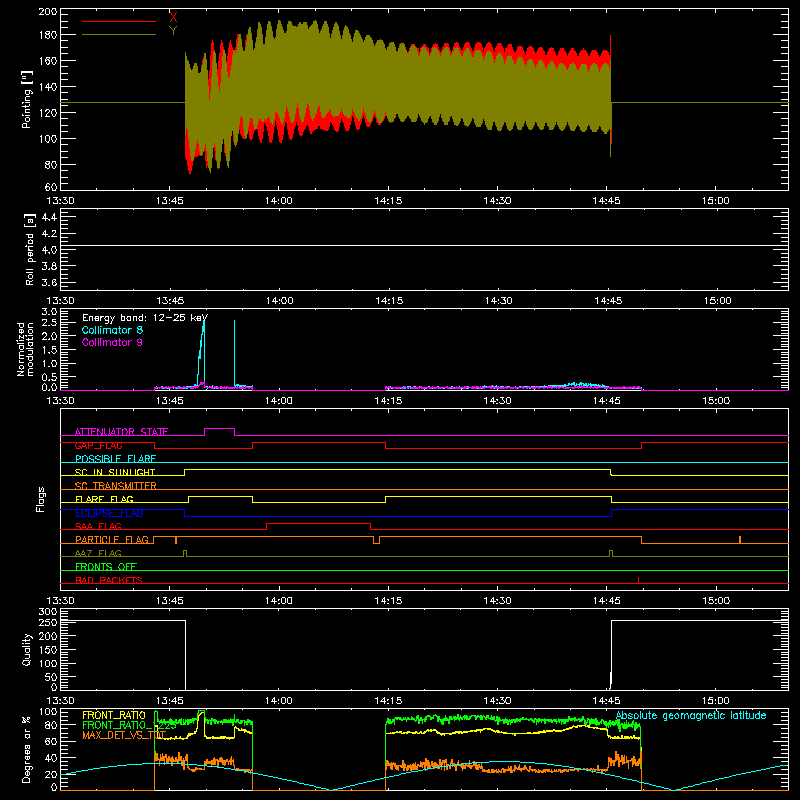The height and width of the screenshot is (800, 800).
Task: Click the 300 tick on Quality axis
Action: 47,612
